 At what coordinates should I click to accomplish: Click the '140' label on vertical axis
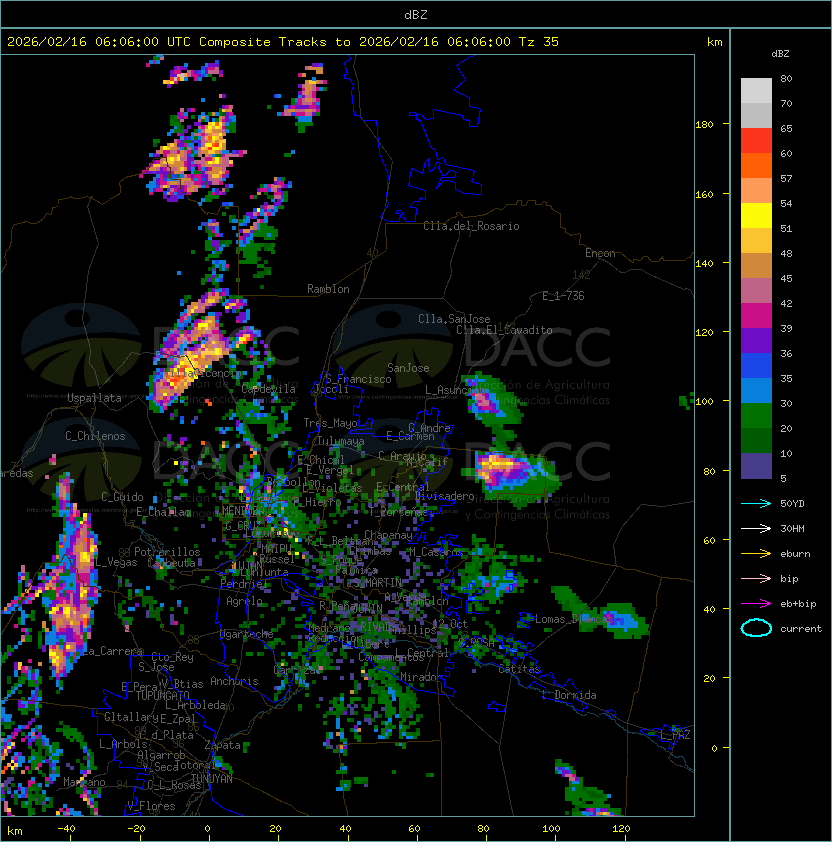pyautogui.click(x=704, y=264)
